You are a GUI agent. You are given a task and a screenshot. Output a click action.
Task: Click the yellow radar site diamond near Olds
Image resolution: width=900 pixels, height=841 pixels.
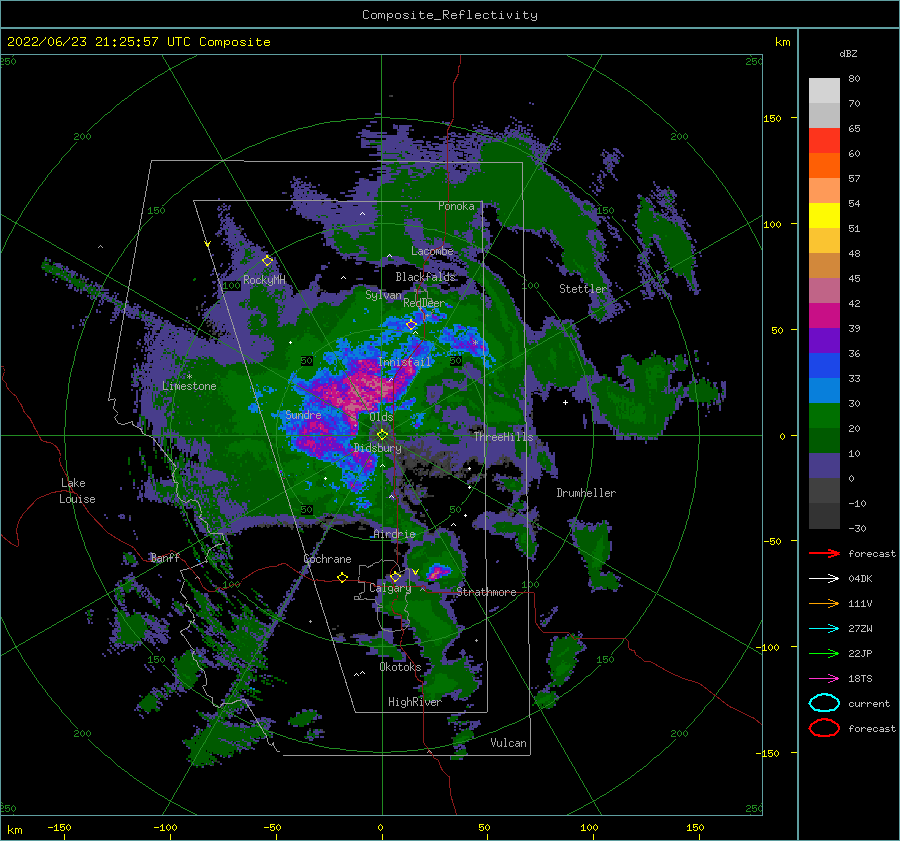(382, 435)
